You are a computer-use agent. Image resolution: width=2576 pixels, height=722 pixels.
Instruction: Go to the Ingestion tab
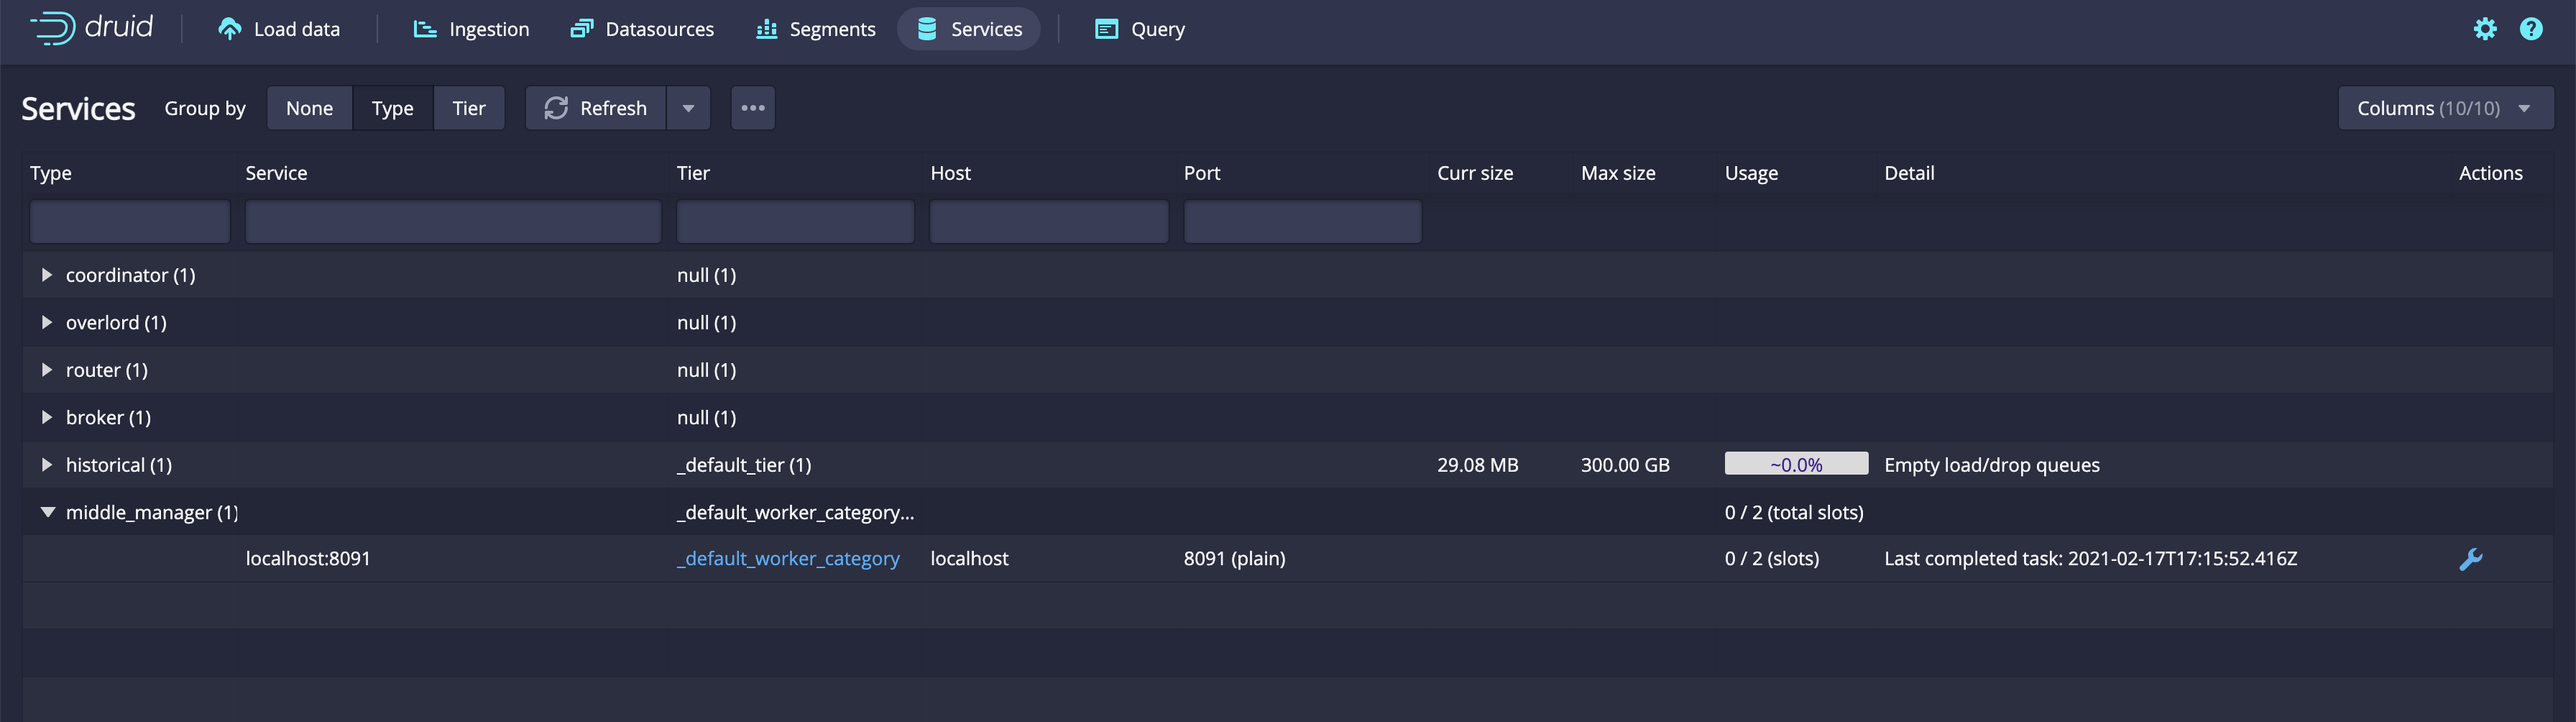471,29
